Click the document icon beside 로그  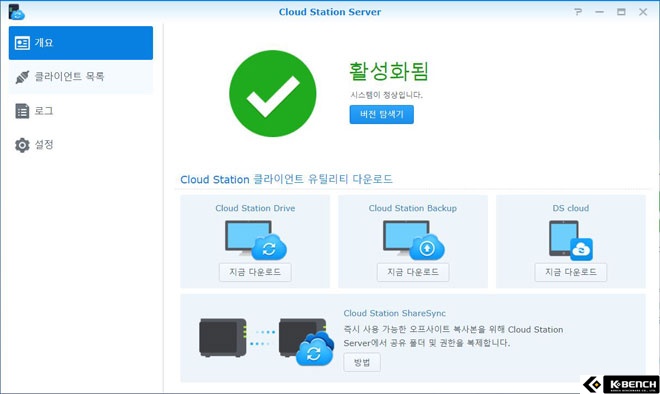(x=22, y=111)
